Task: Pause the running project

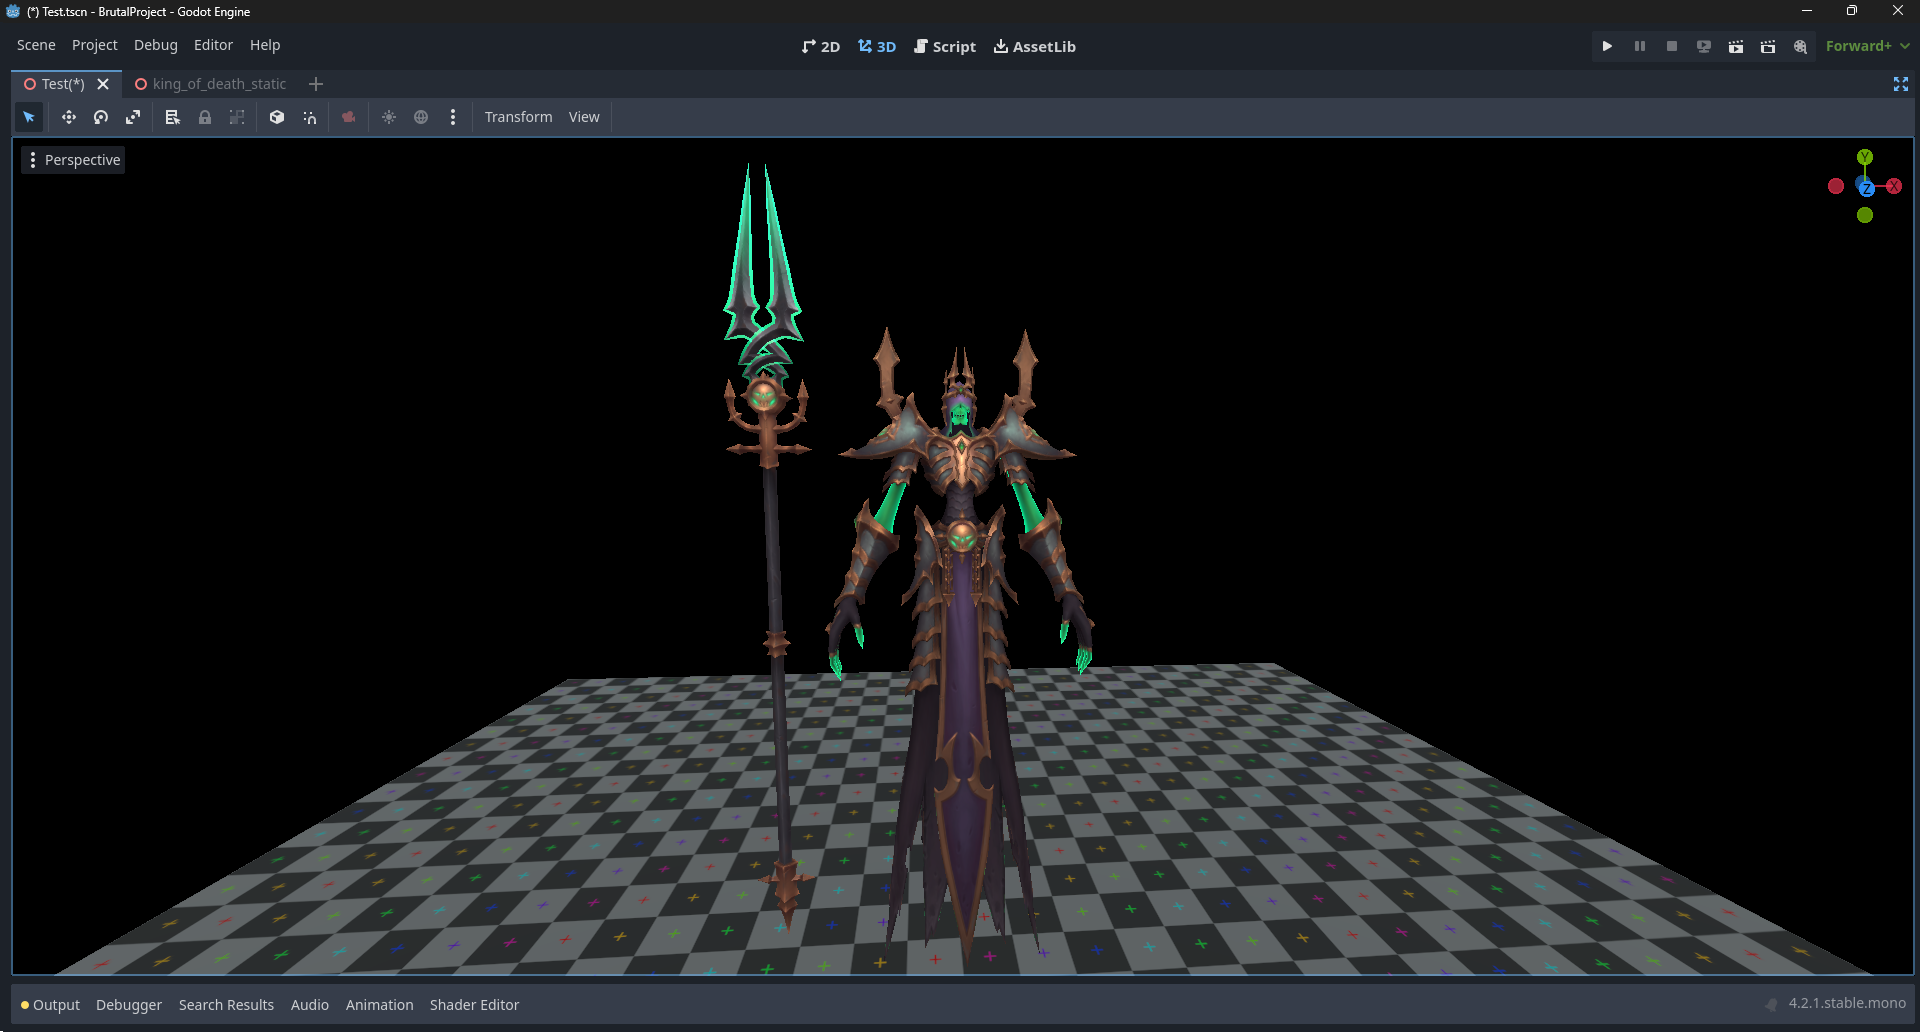Action: (1640, 46)
